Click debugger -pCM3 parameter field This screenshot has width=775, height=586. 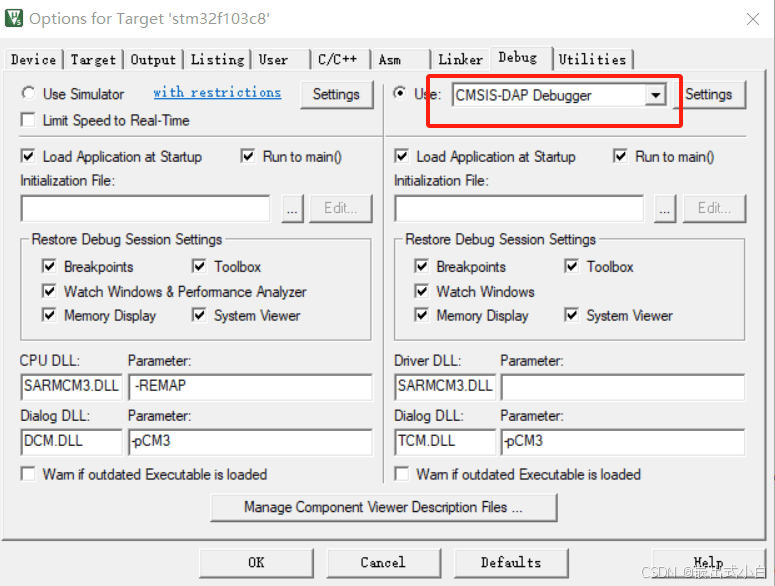(x=623, y=441)
